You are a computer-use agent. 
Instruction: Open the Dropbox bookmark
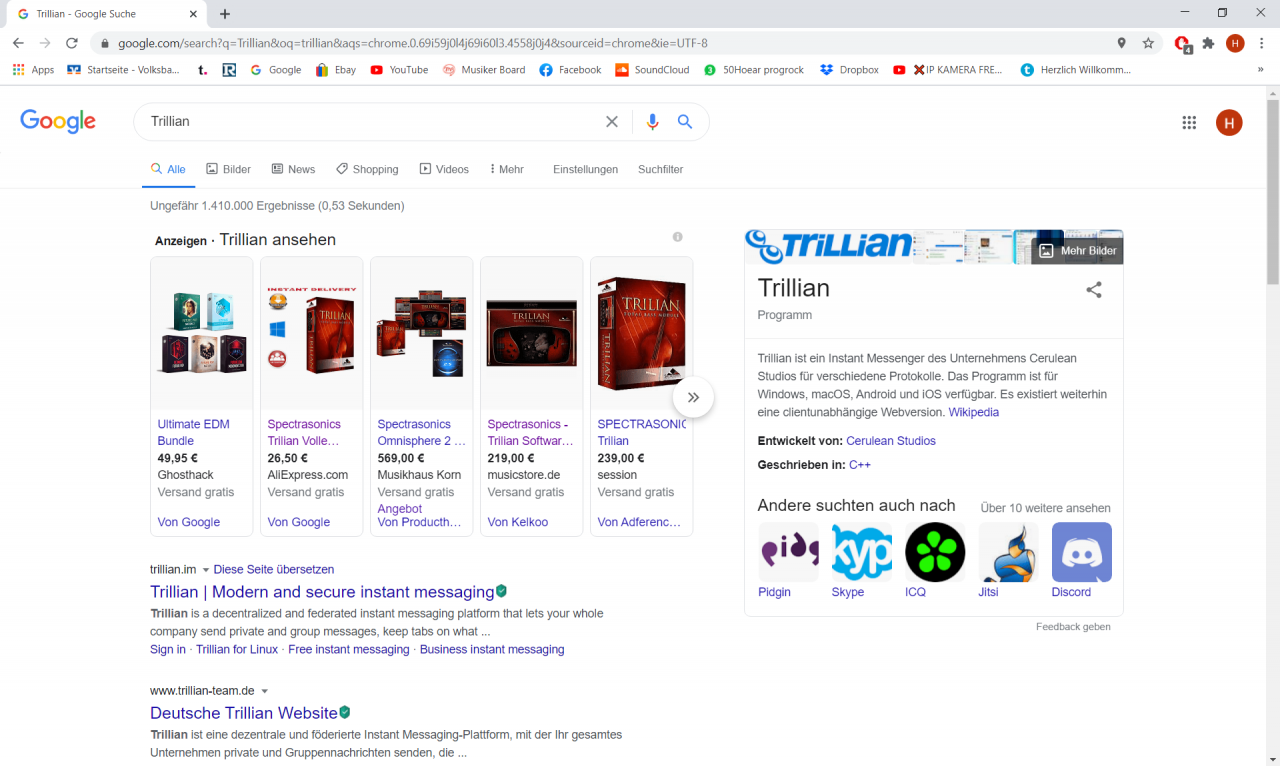(849, 70)
